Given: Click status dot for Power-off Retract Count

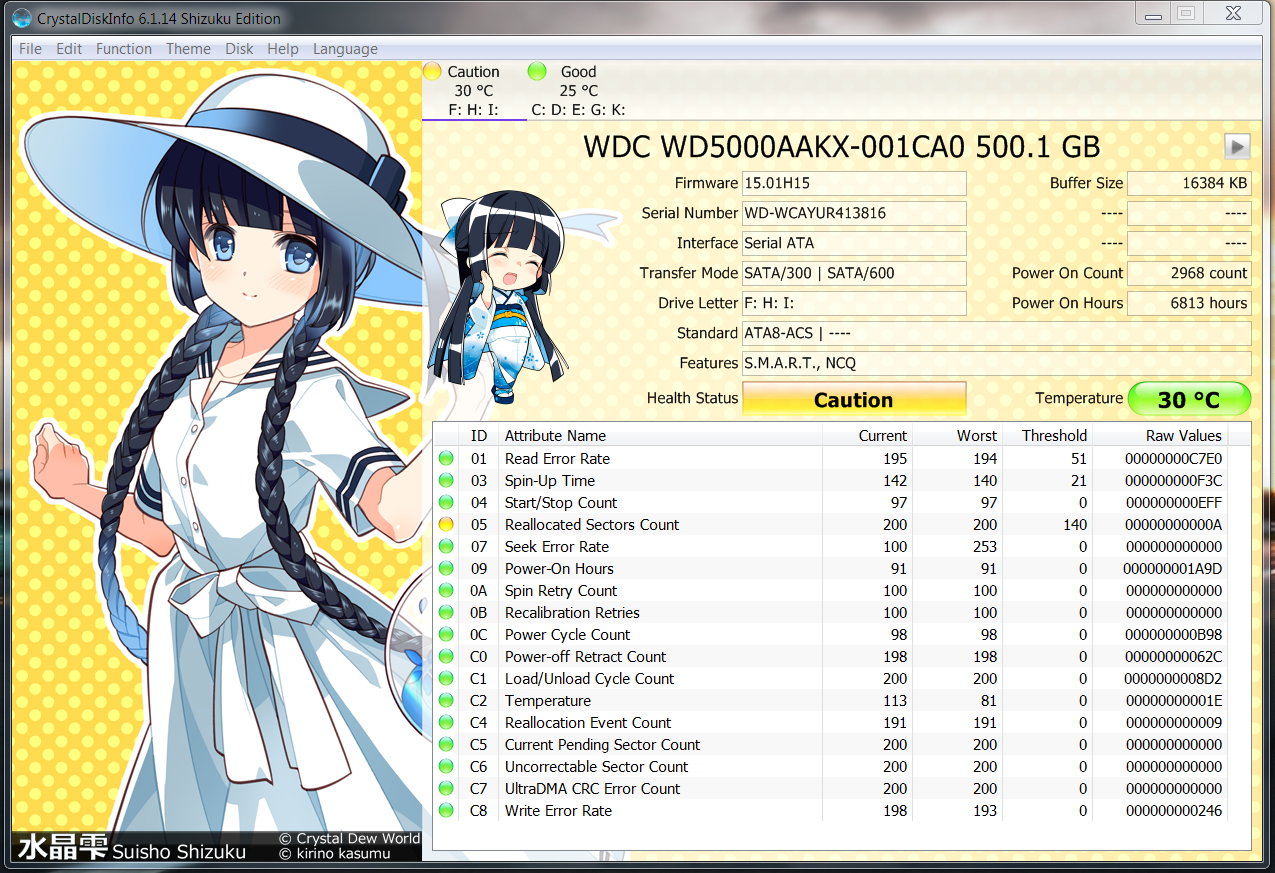Looking at the screenshot, I should tap(446, 657).
